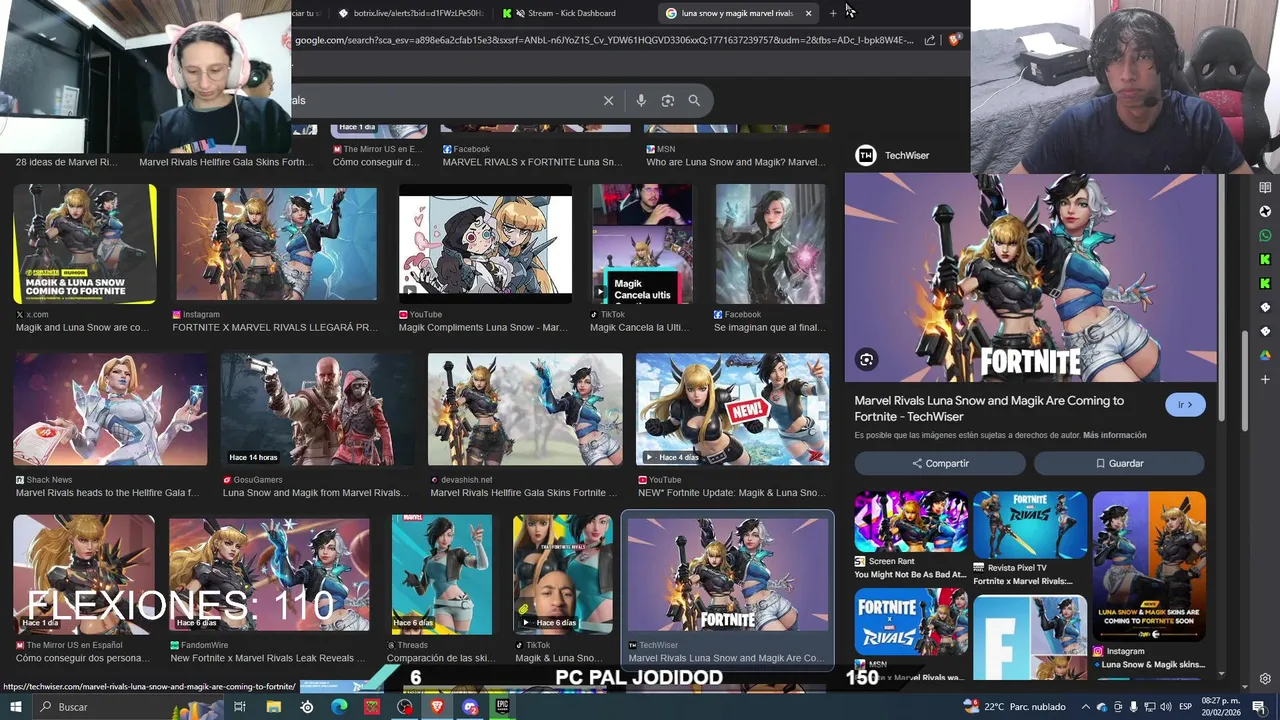Click the Compartir button
Image resolution: width=1280 pixels, height=720 pixels.
coord(940,463)
